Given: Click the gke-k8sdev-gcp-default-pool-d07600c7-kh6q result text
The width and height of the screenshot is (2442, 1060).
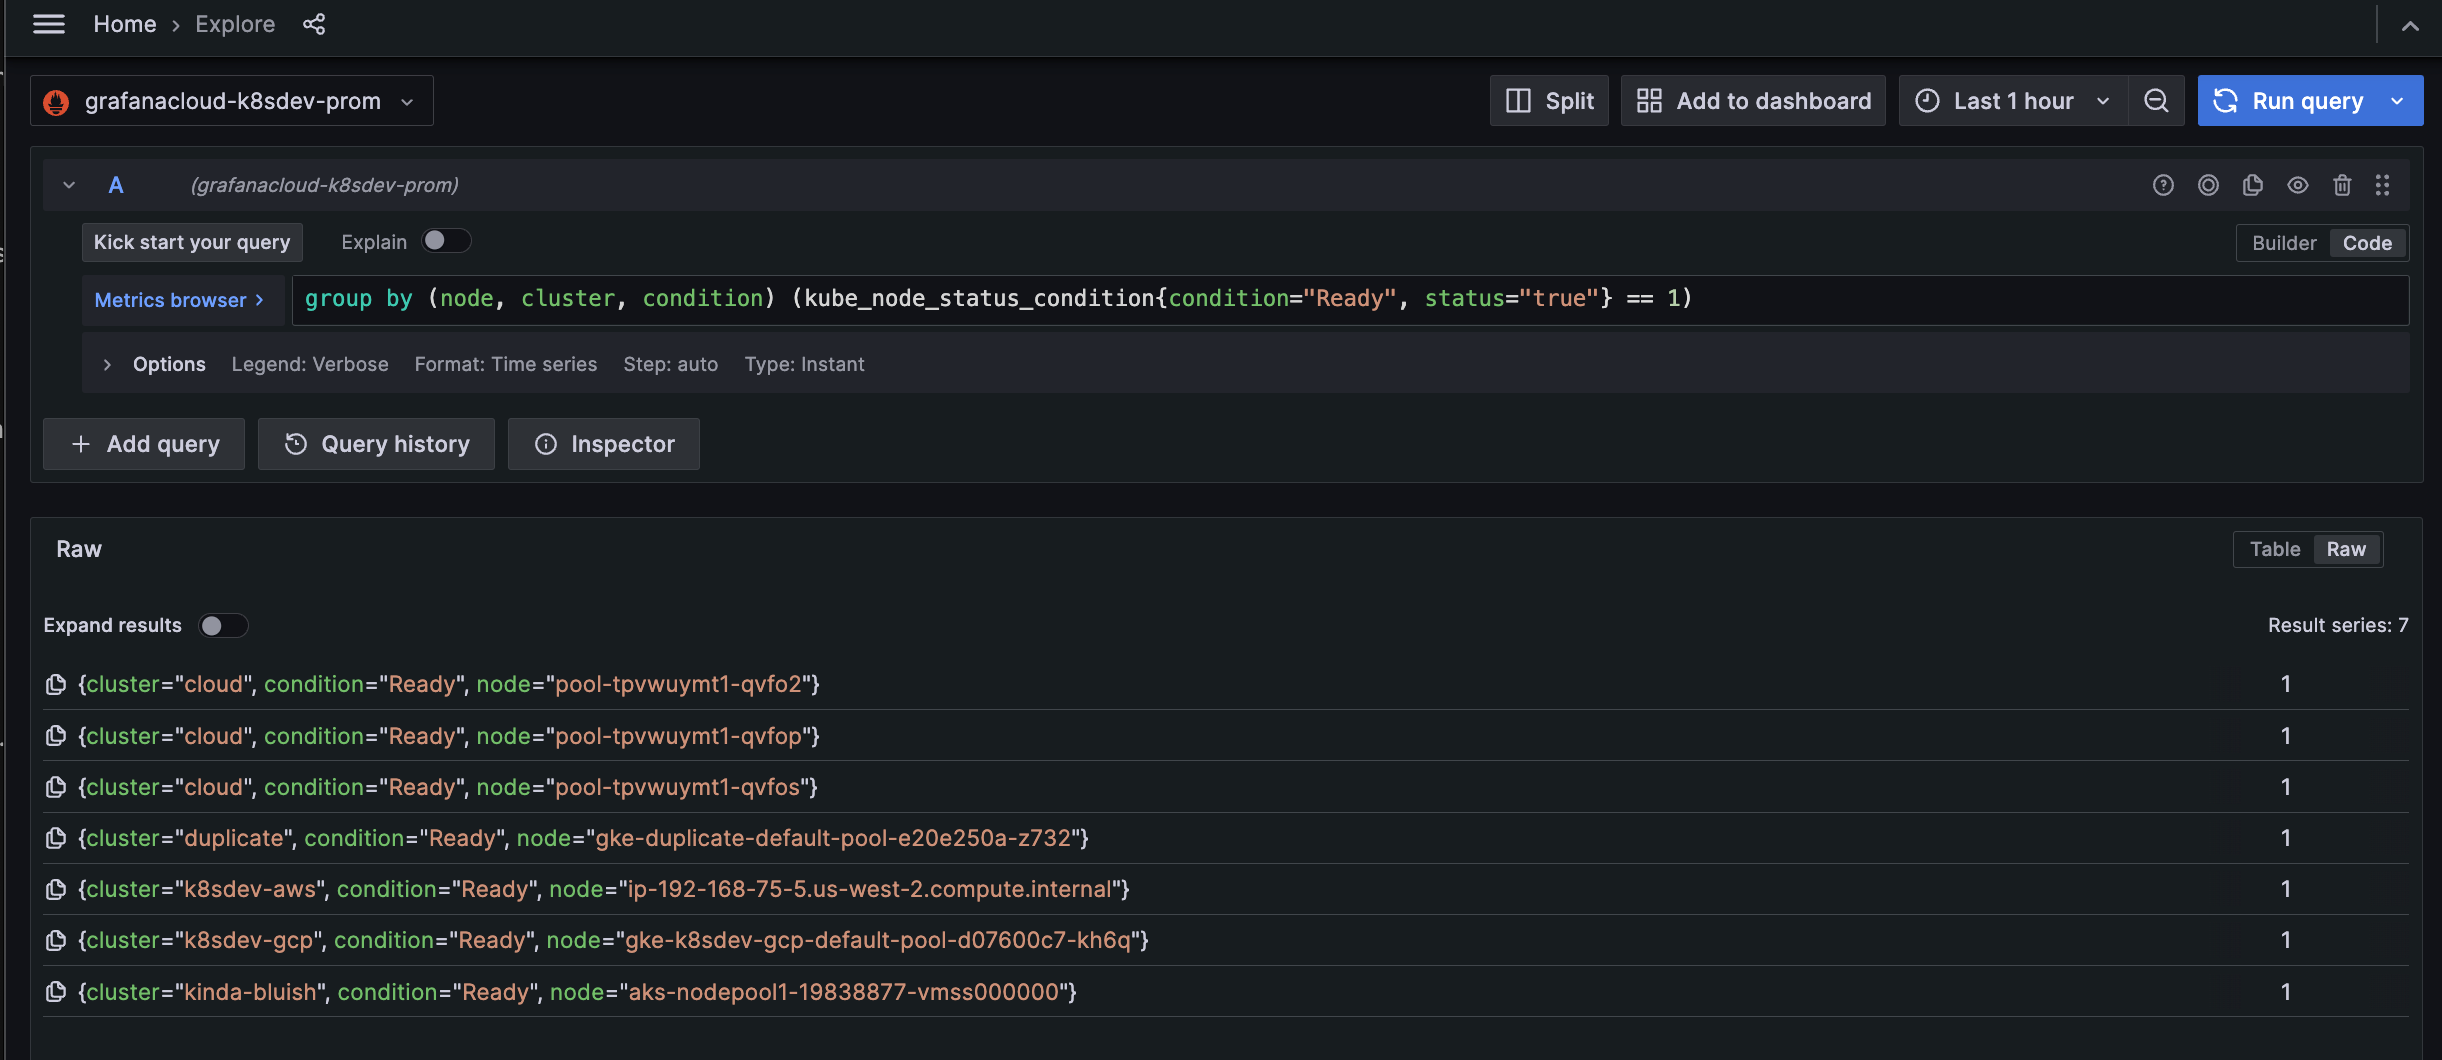Looking at the screenshot, I should coord(878,940).
